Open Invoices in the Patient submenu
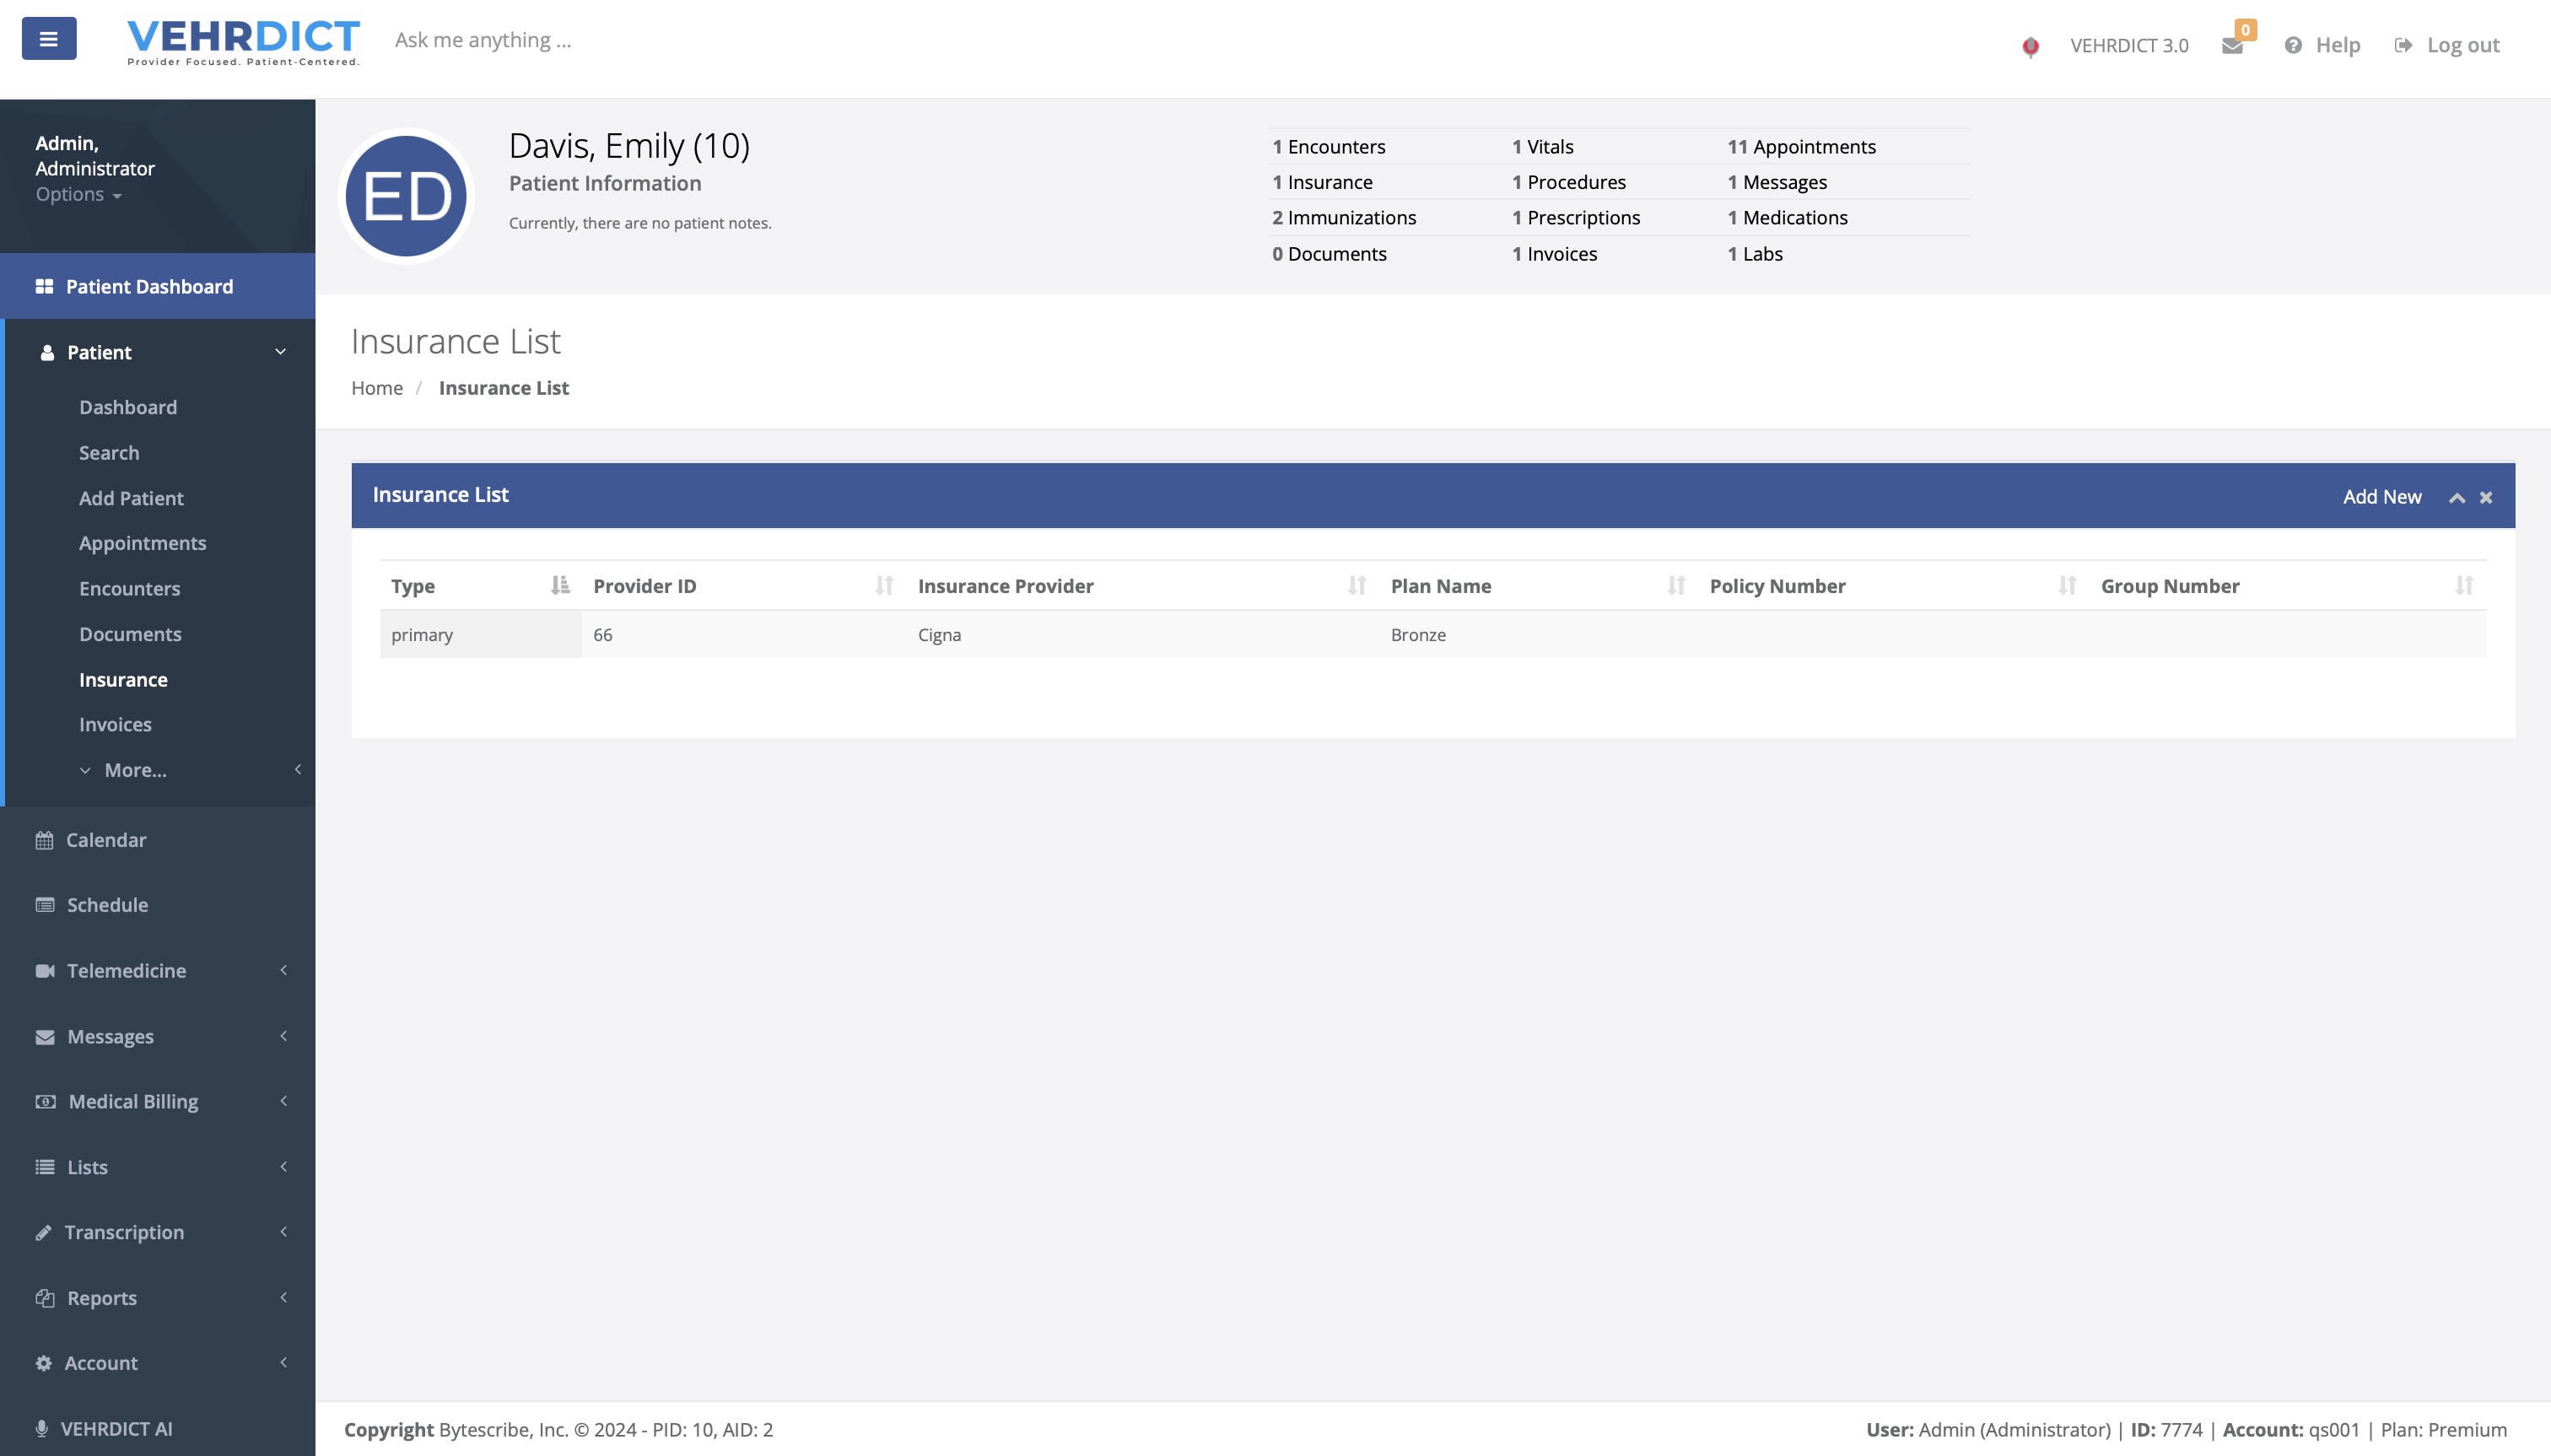The image size is (2551, 1456). coord(115,724)
